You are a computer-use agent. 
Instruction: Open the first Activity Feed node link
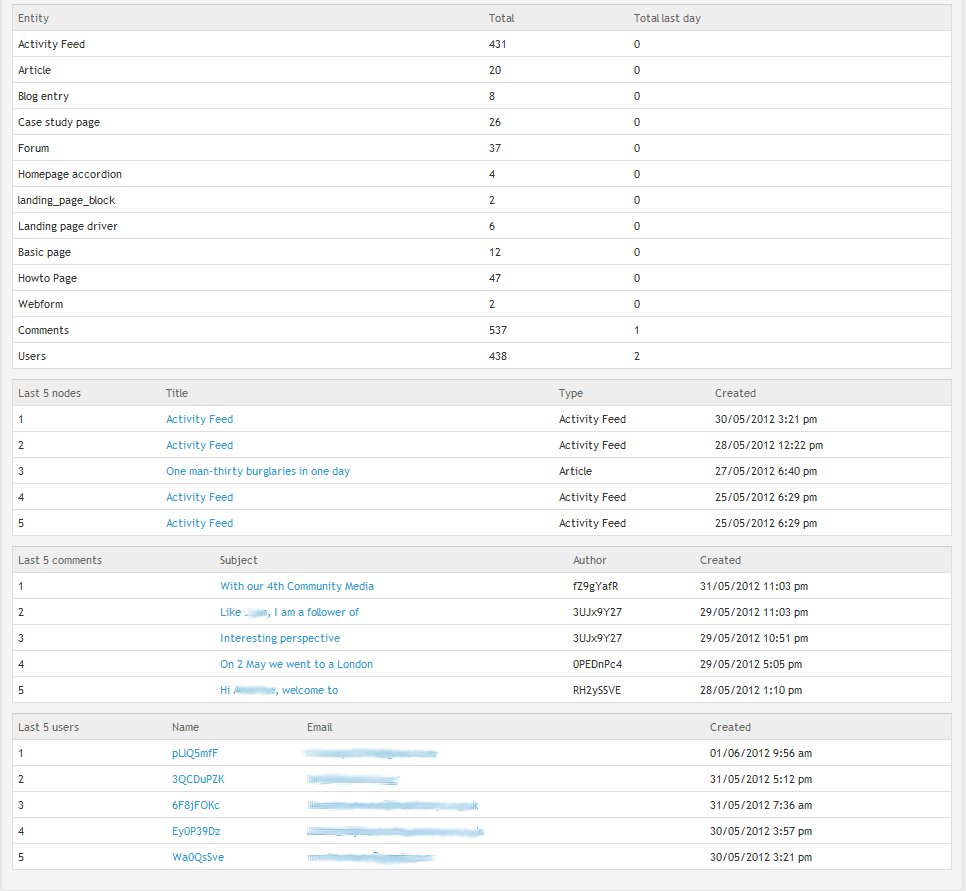pyautogui.click(x=200, y=420)
